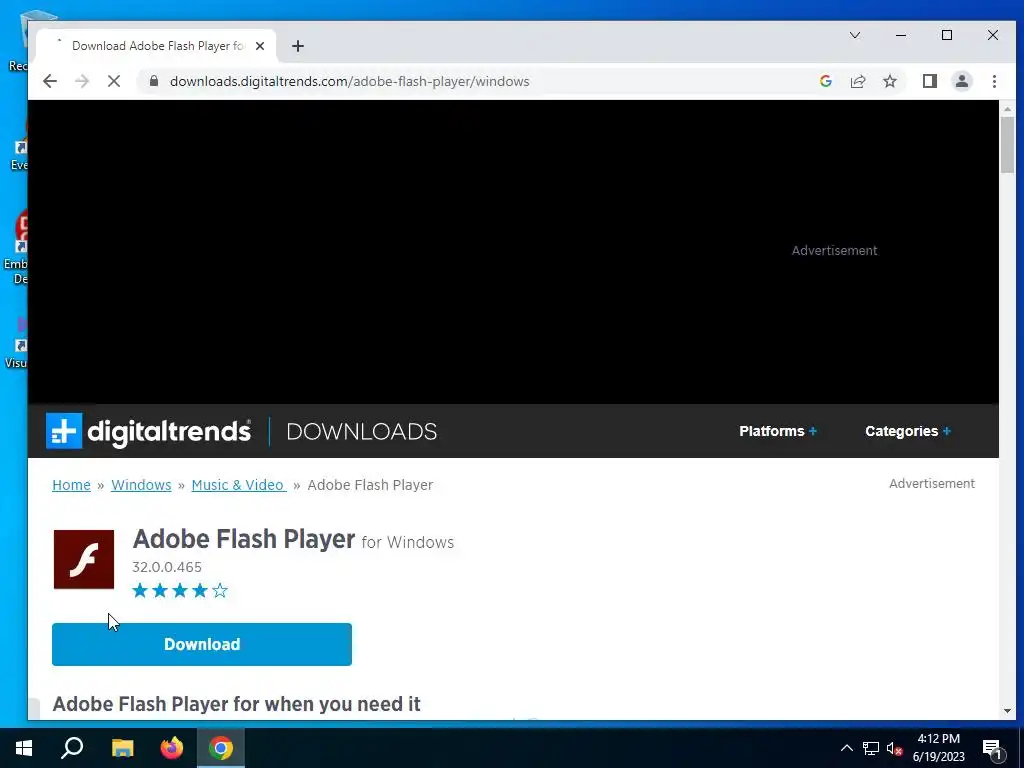Image resolution: width=1024 pixels, height=768 pixels.
Task: Open the taskbar clock and date
Action: pos(938,748)
